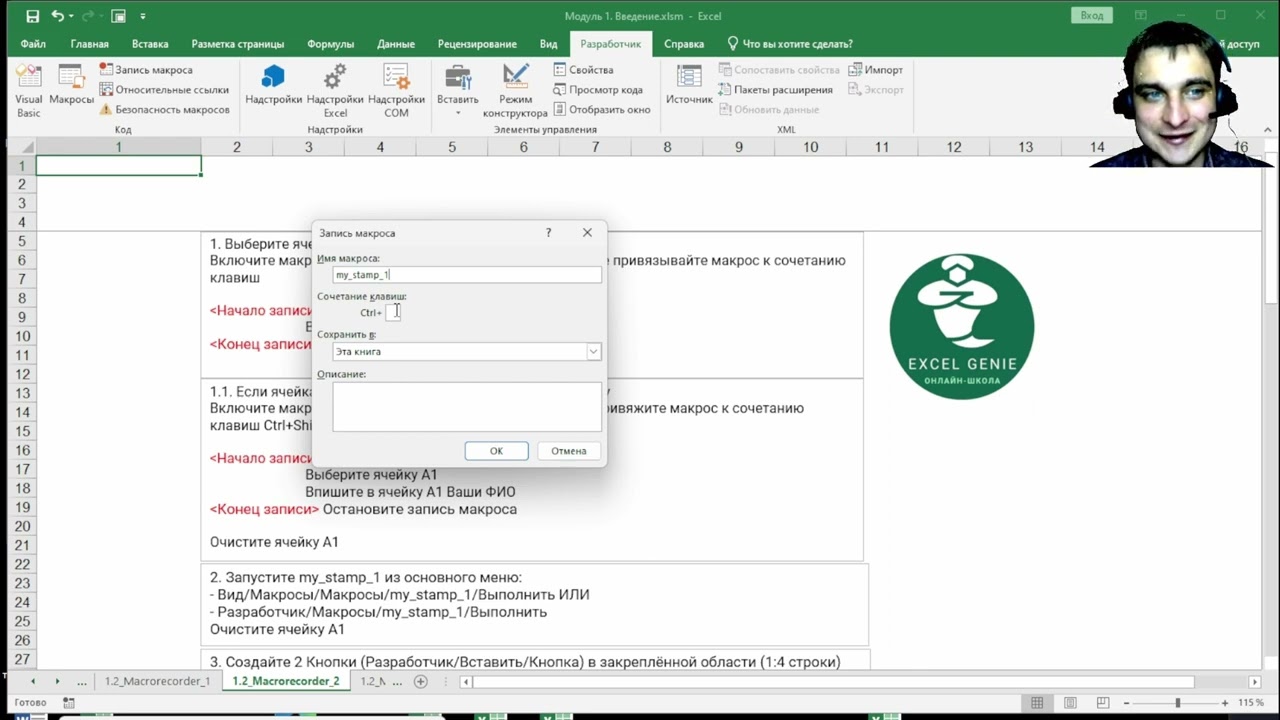The height and width of the screenshot is (720, 1280).
Task: Show hidden sheet tabs with the ellipsis
Action: pyautogui.click(x=82, y=682)
